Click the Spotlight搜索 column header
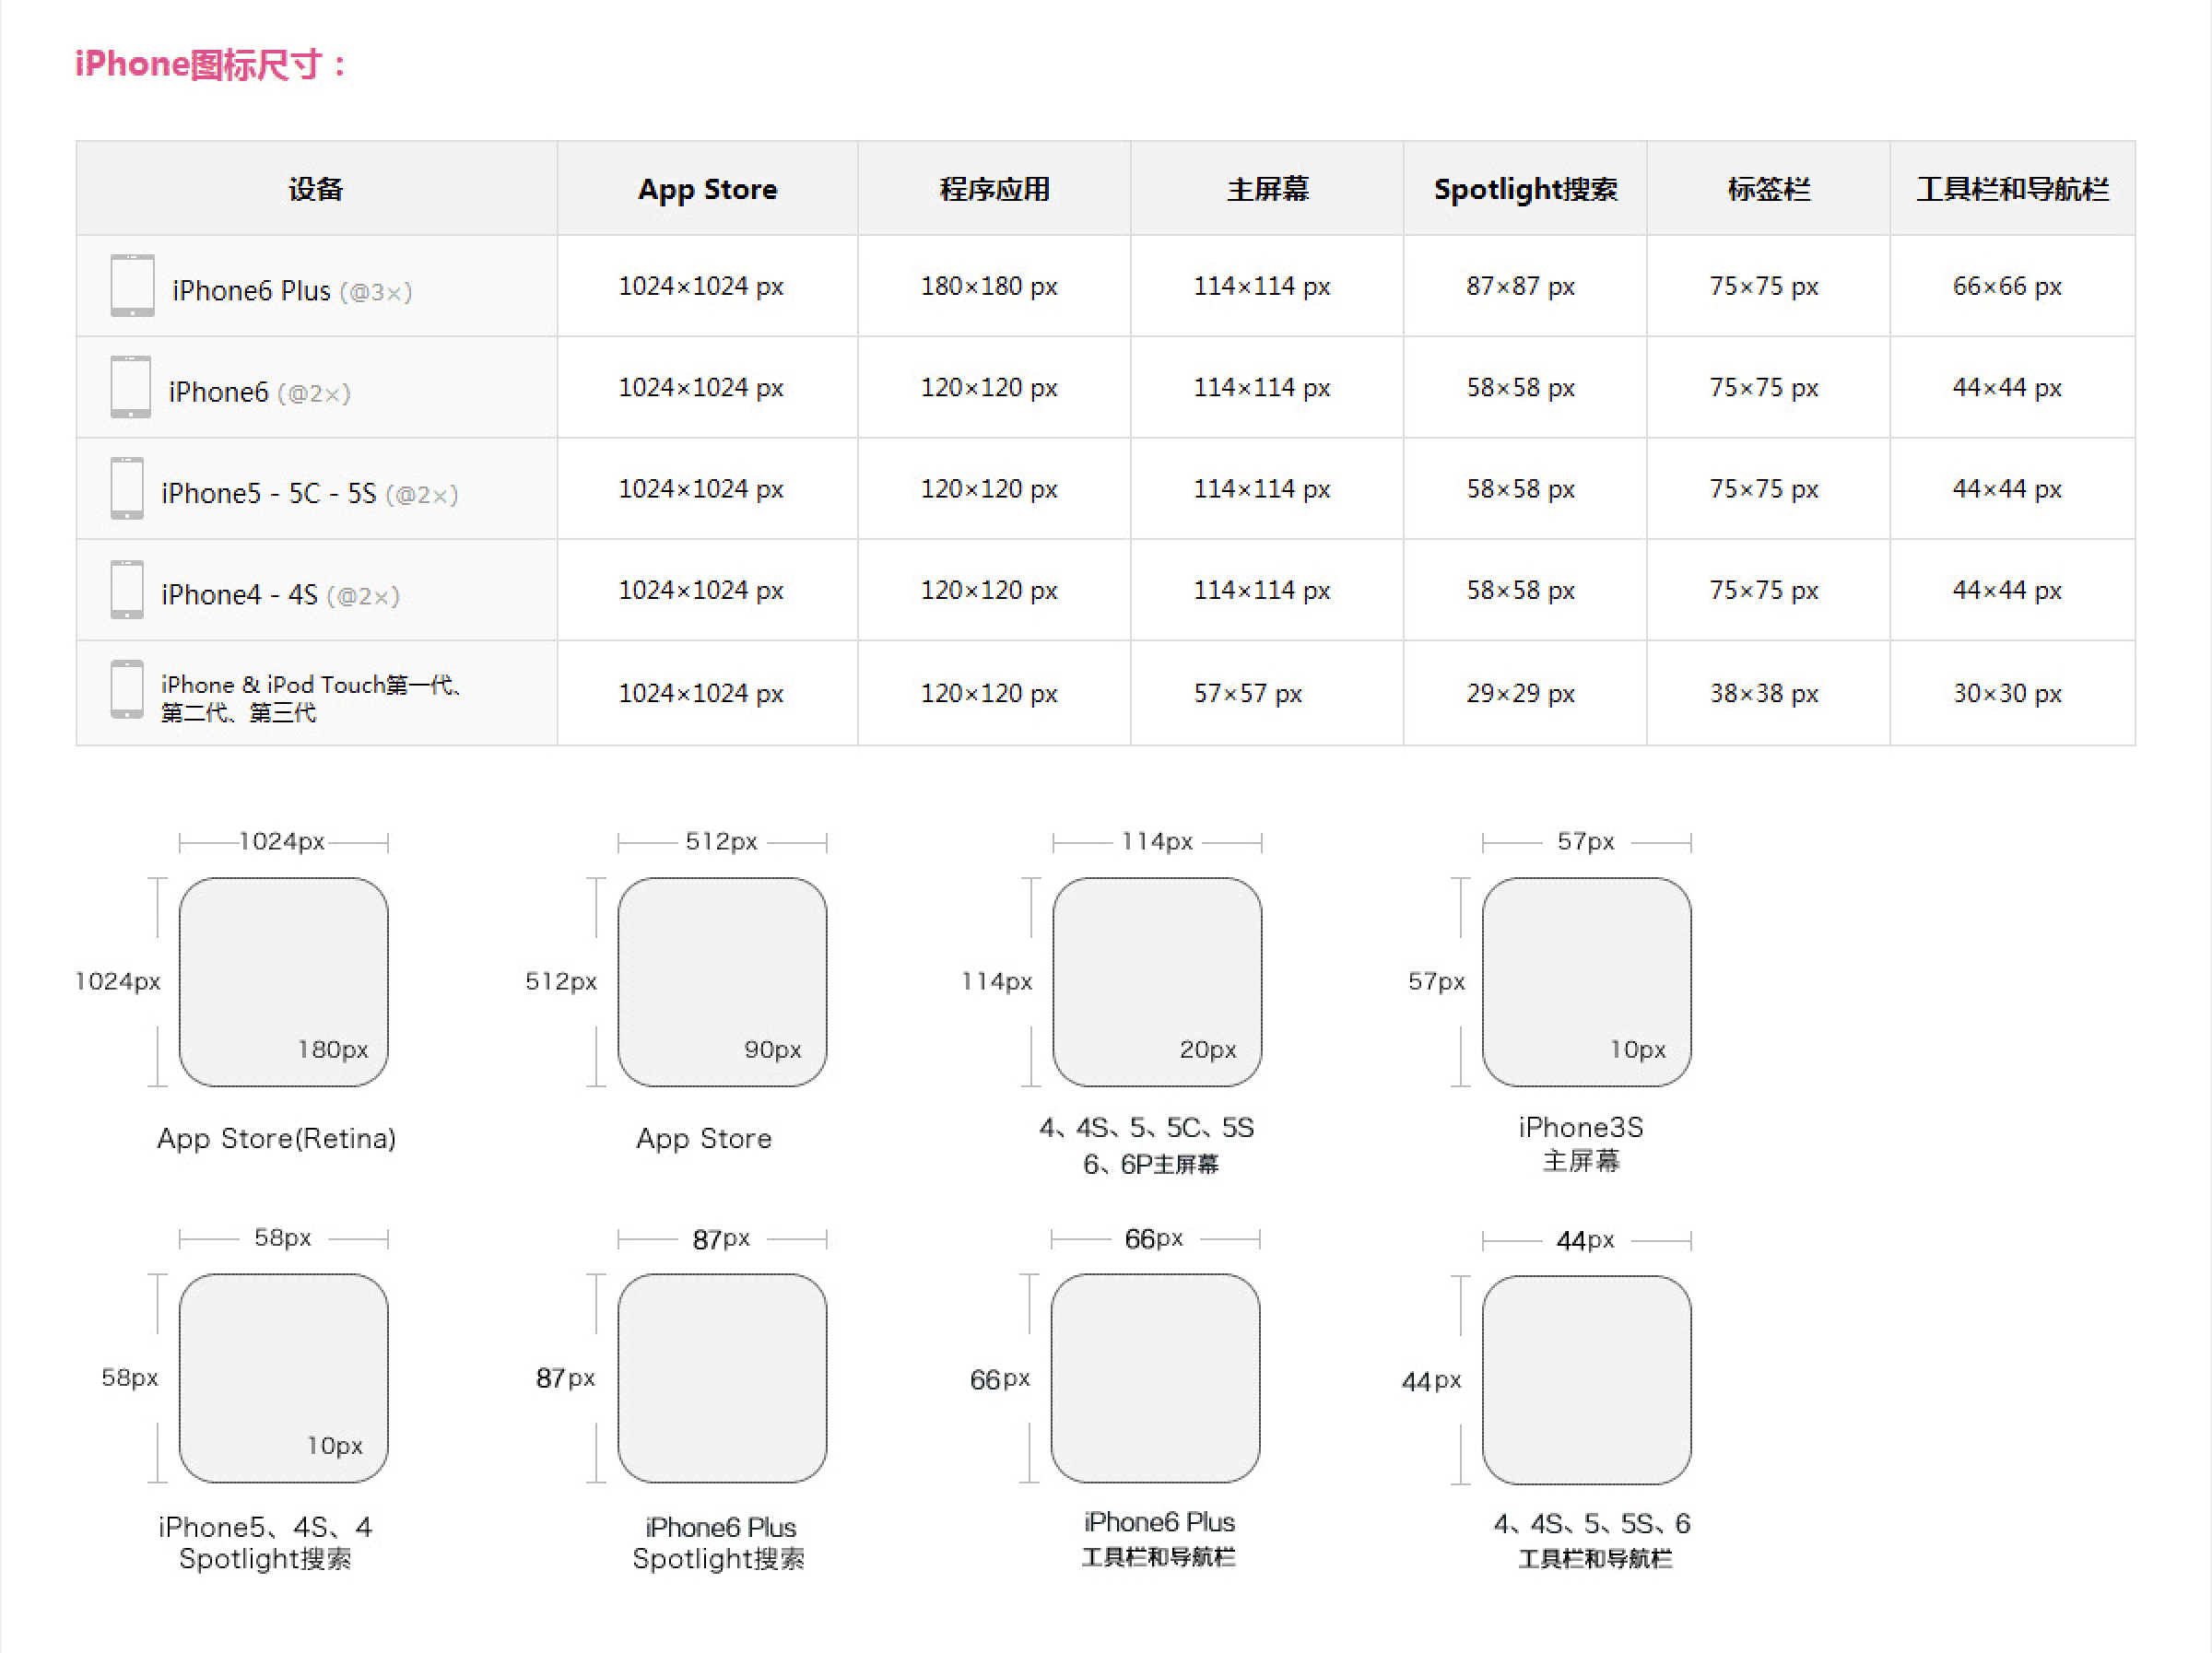The width and height of the screenshot is (2212, 1653). tap(1524, 189)
